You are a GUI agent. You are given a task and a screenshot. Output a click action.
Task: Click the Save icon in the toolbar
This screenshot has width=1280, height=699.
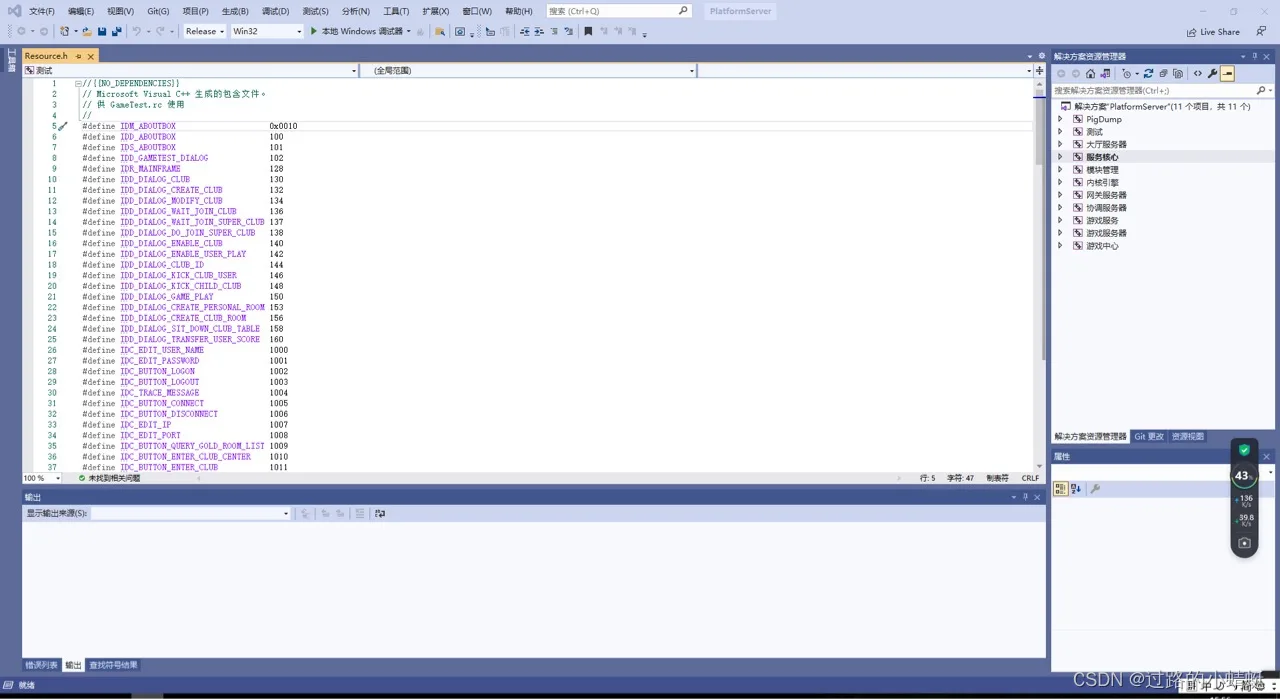[102, 32]
